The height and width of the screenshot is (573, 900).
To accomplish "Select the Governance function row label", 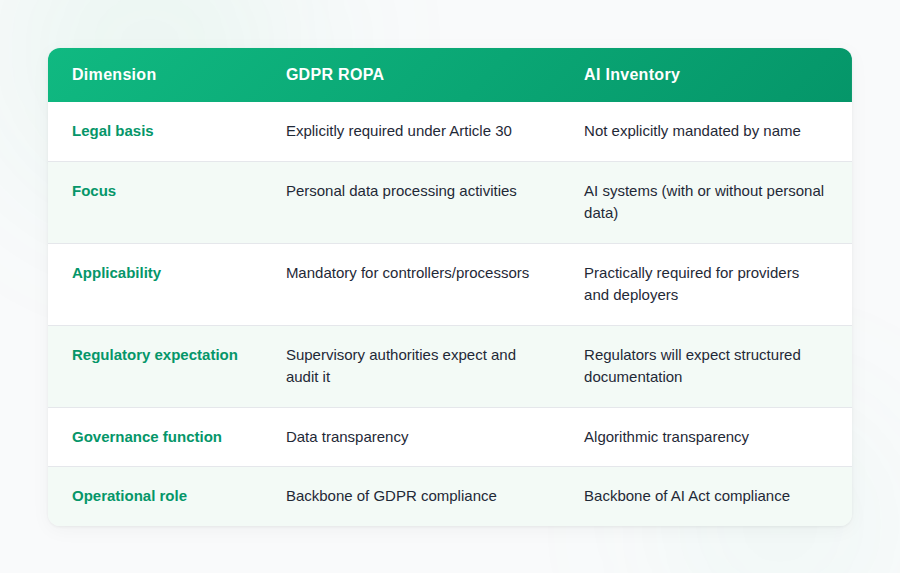I will 147,437.
